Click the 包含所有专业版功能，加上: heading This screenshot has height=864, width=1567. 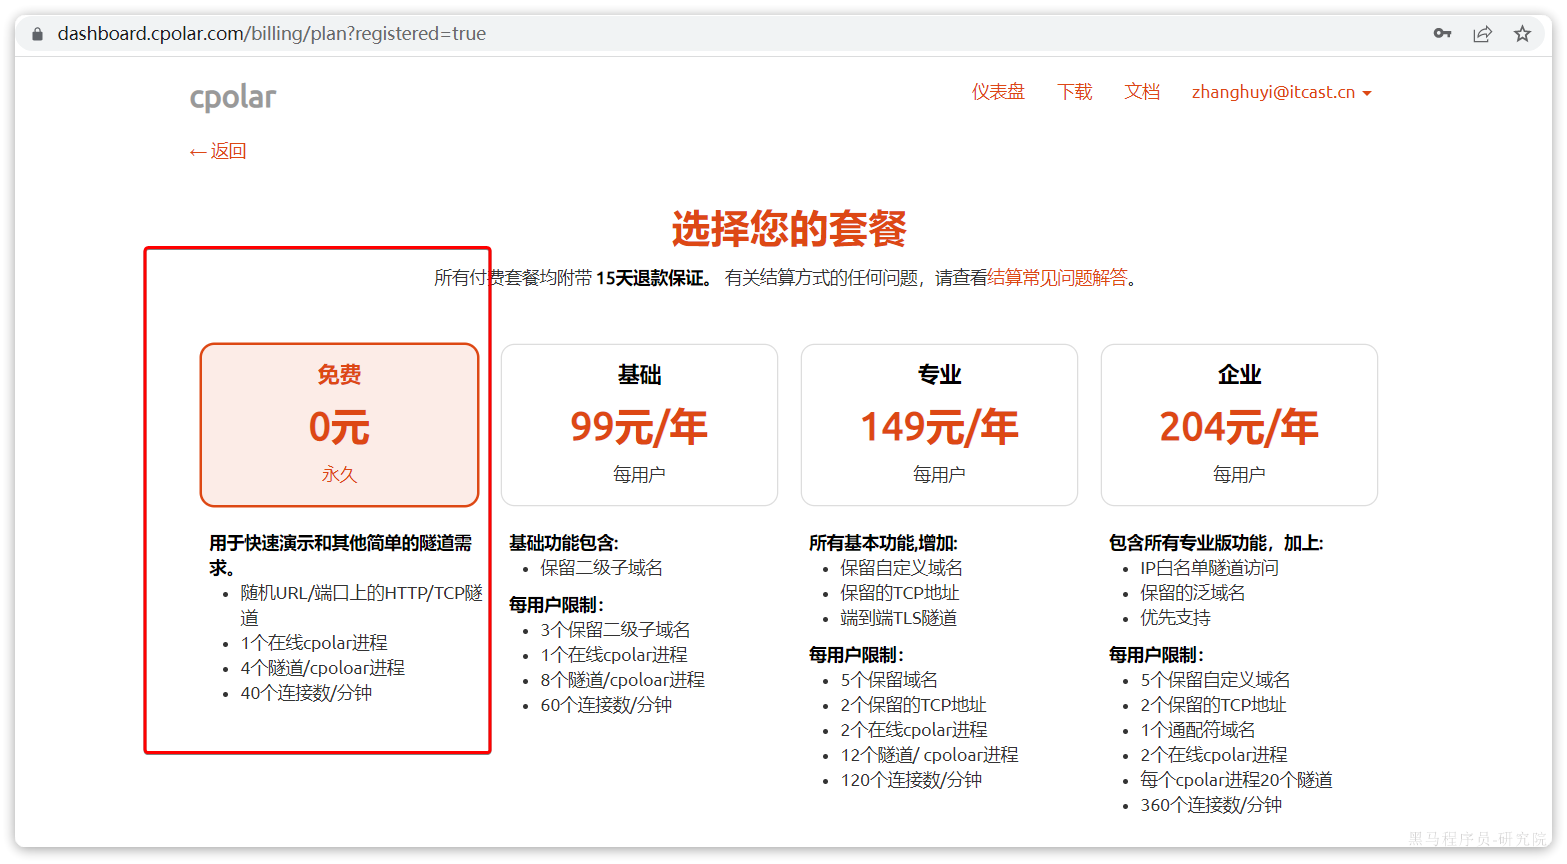click(1216, 543)
